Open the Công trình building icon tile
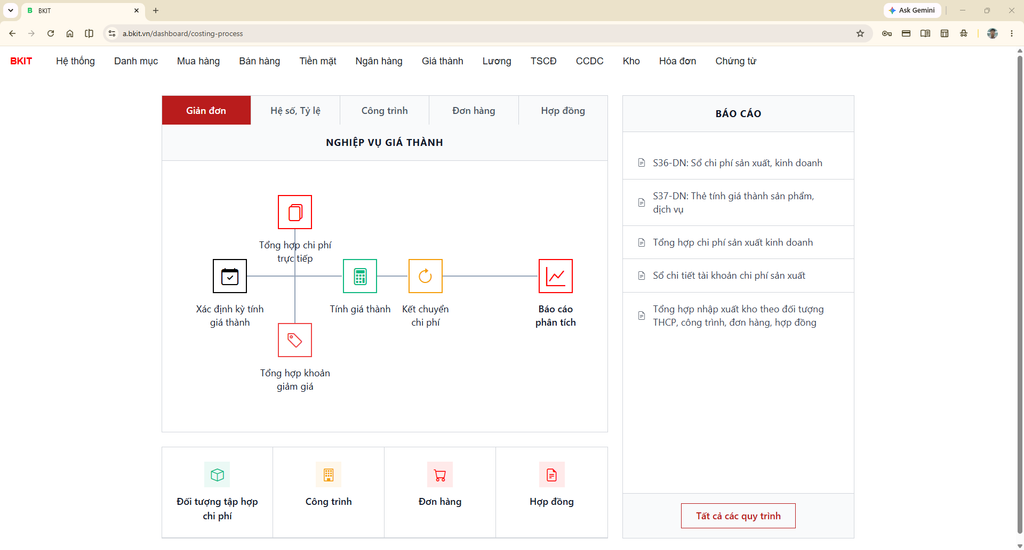The image size is (1024, 550). tap(328, 492)
